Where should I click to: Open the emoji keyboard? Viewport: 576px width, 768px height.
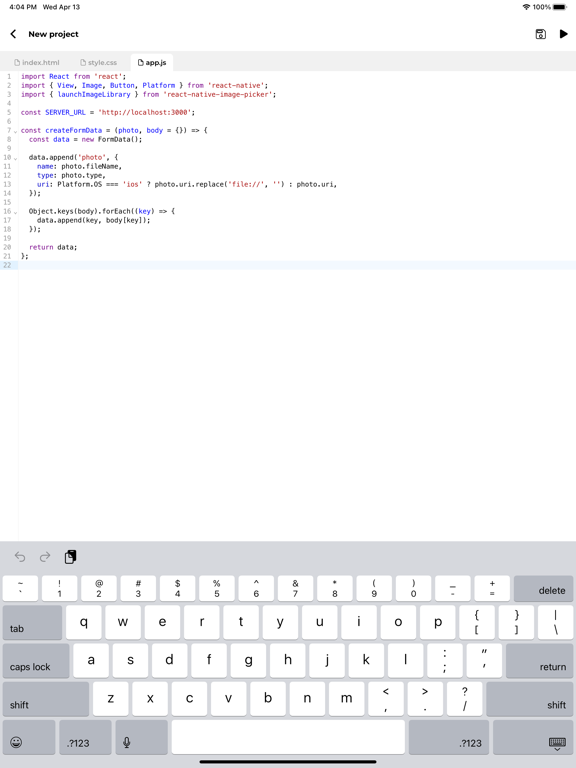pos(29,737)
